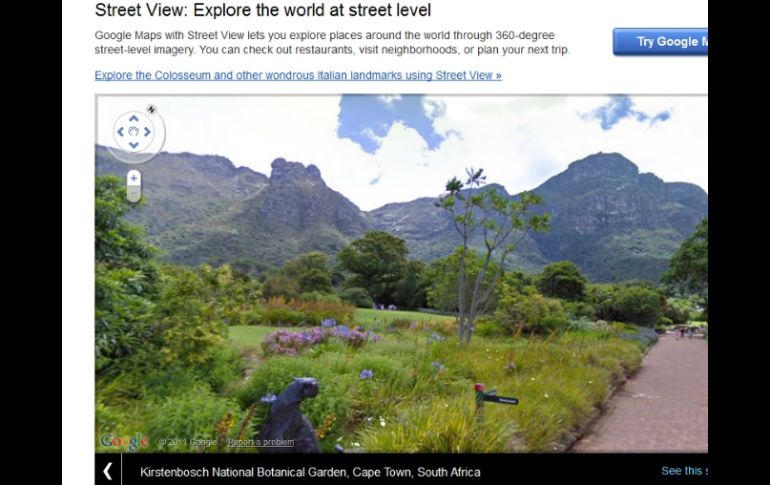Click the Google logo on the imagery
This screenshot has width=770, height=485.
pos(124,441)
